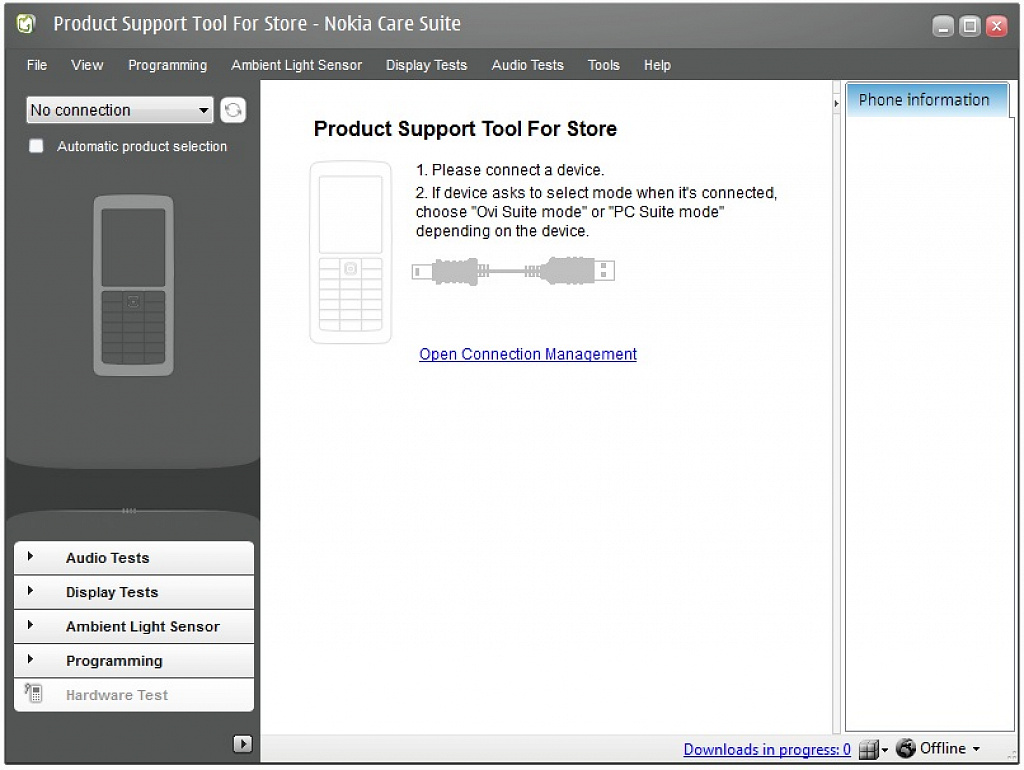Select the Phone information tab
This screenshot has width=1024, height=770.
coord(927,100)
